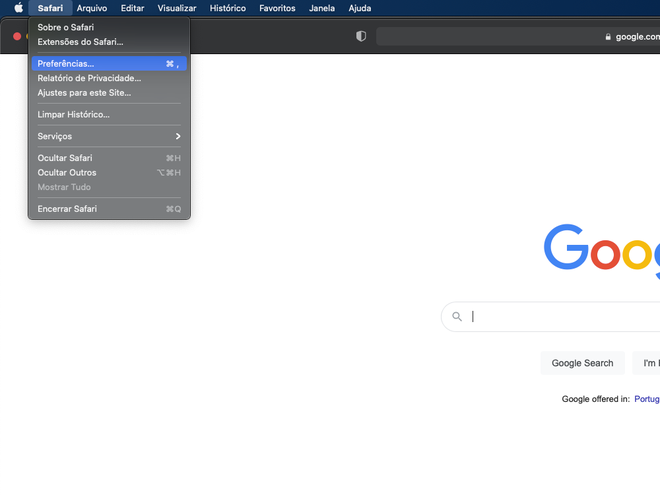Click the privacy shield icon in Safari toolbar
660x495 pixels.
(x=361, y=36)
